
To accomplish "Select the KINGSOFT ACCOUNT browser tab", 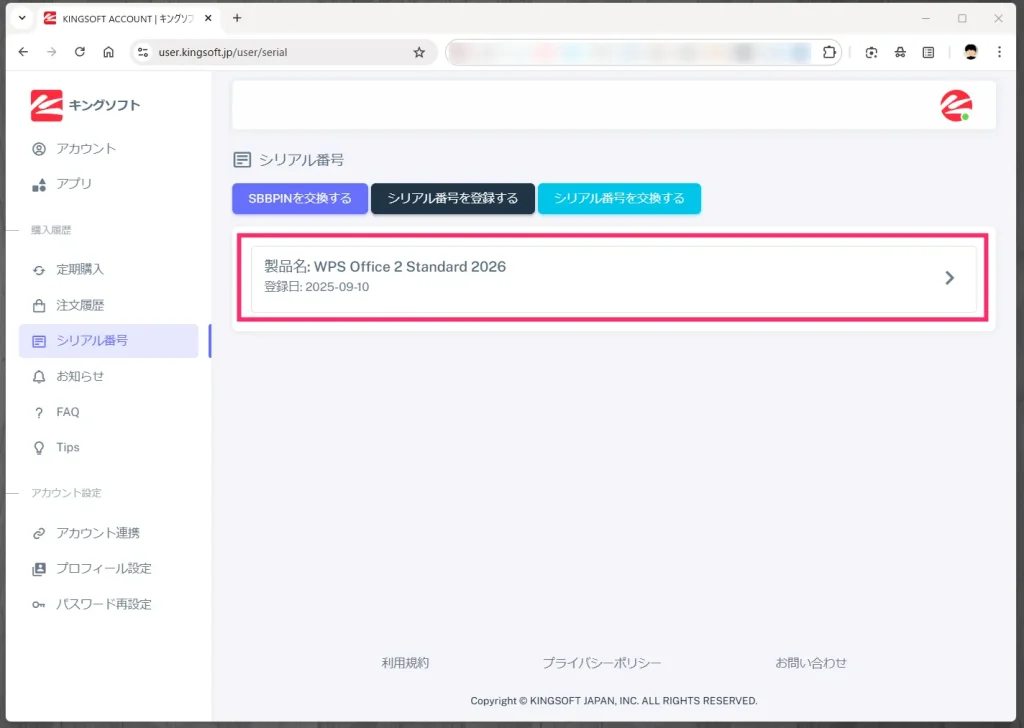I will pyautogui.click(x=128, y=18).
